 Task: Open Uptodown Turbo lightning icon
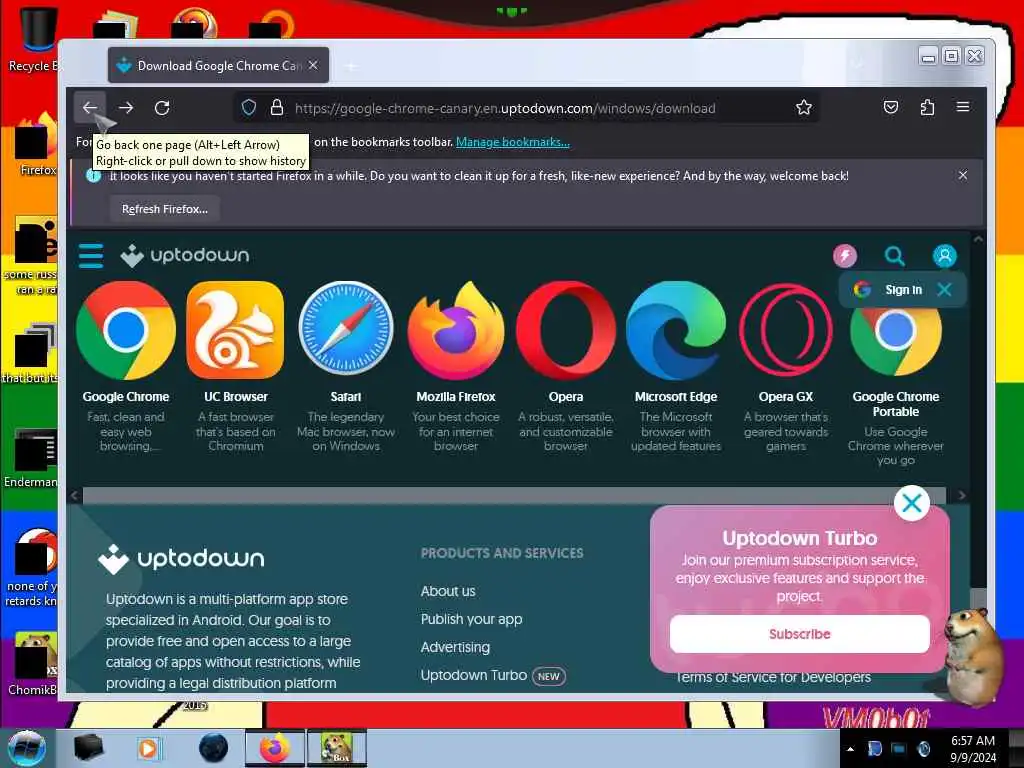845,255
